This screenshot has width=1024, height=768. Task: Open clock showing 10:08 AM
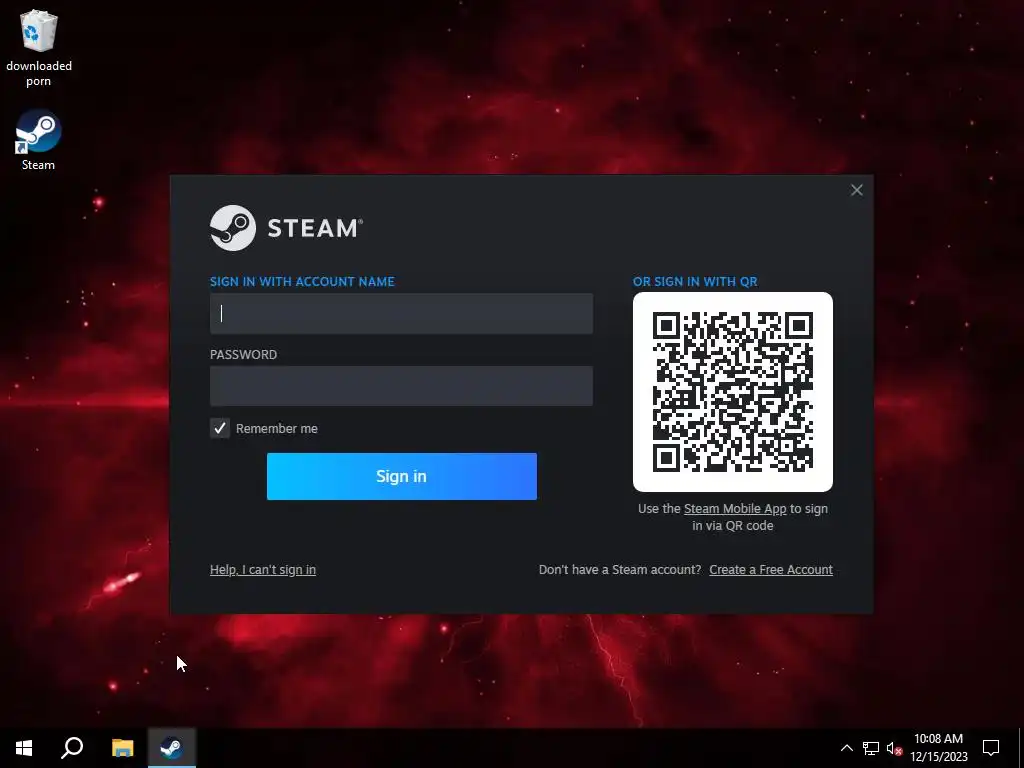click(938, 748)
